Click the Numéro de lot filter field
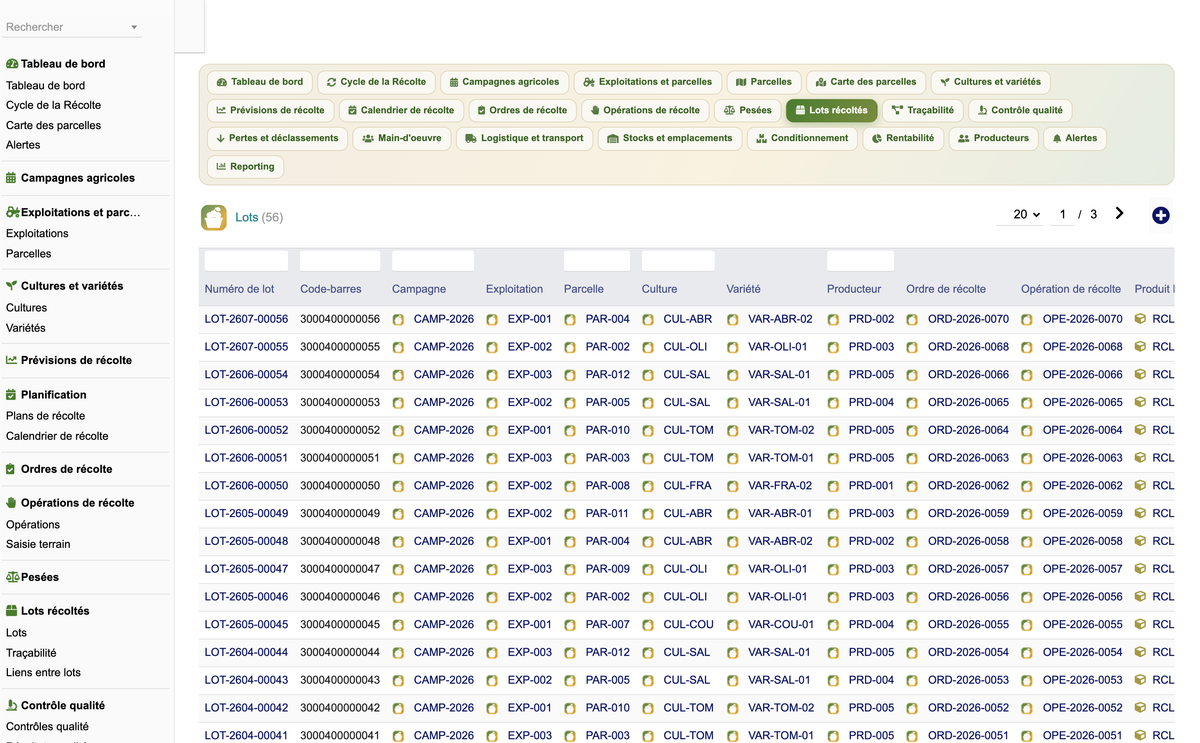 click(246, 261)
